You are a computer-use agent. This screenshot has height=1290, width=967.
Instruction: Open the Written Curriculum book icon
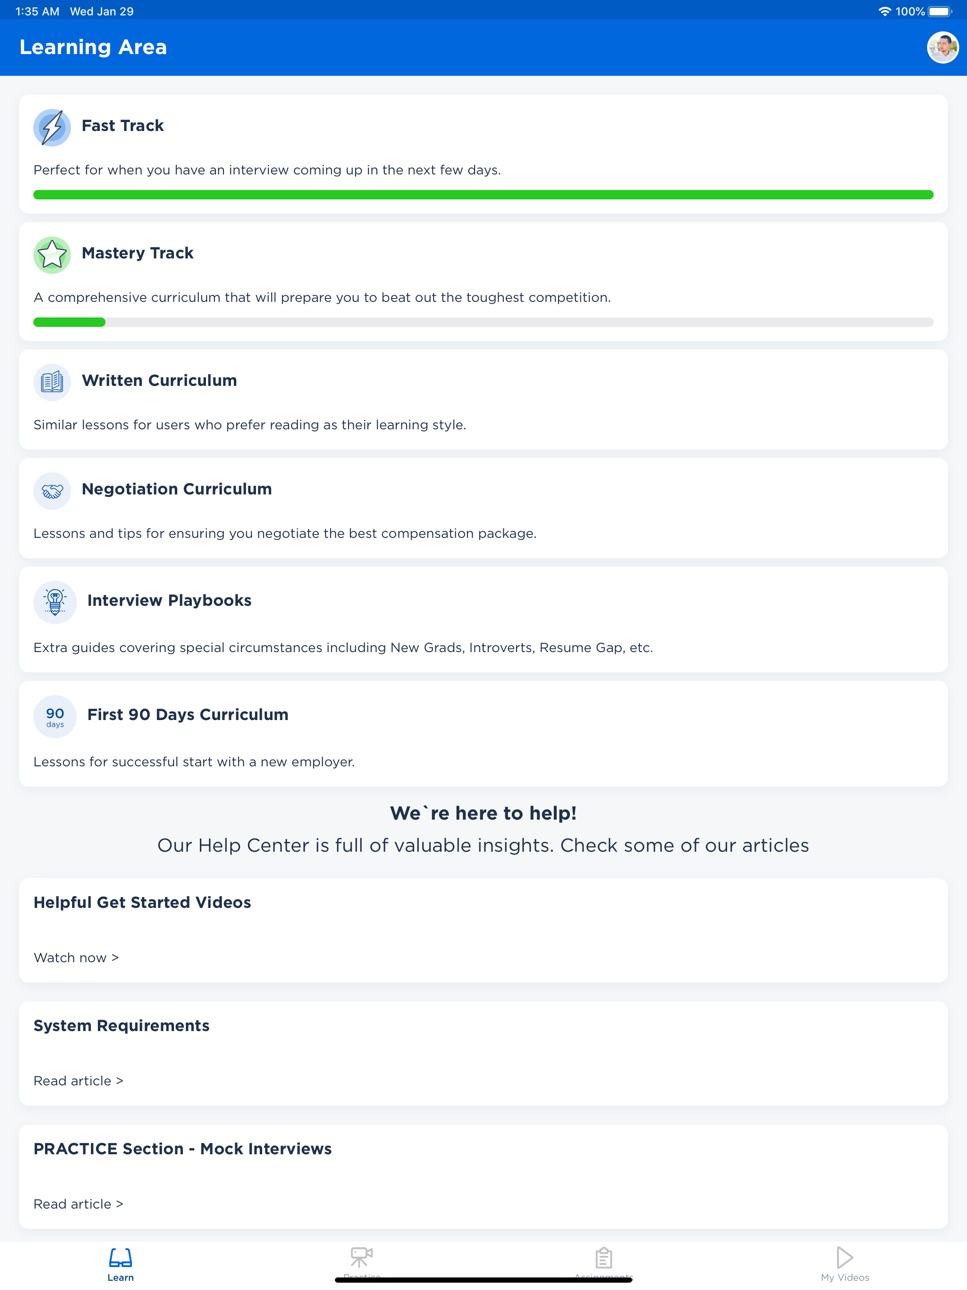(x=52, y=381)
